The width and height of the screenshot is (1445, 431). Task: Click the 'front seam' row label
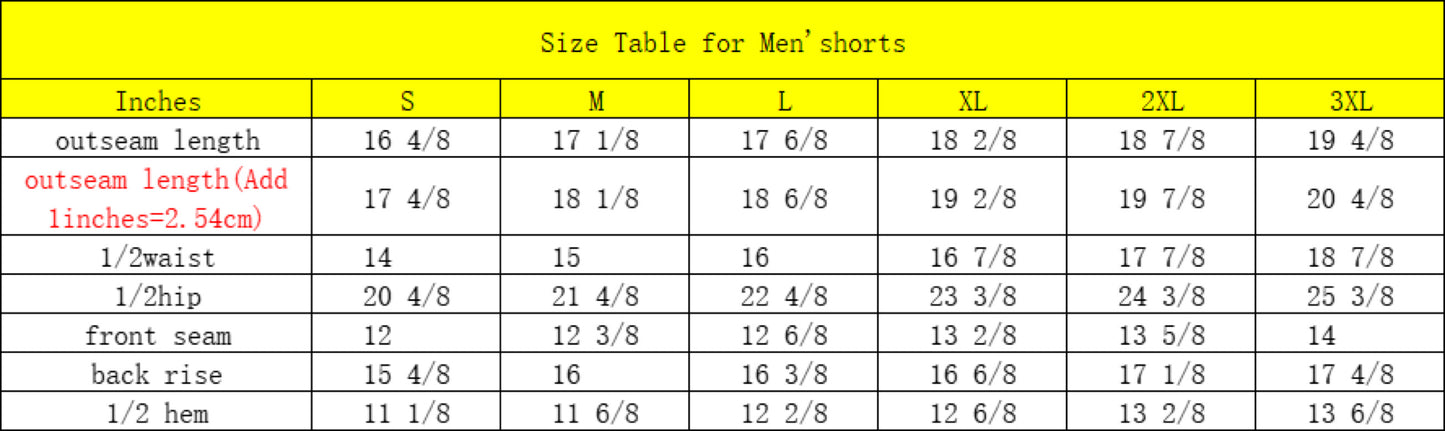click(x=158, y=335)
